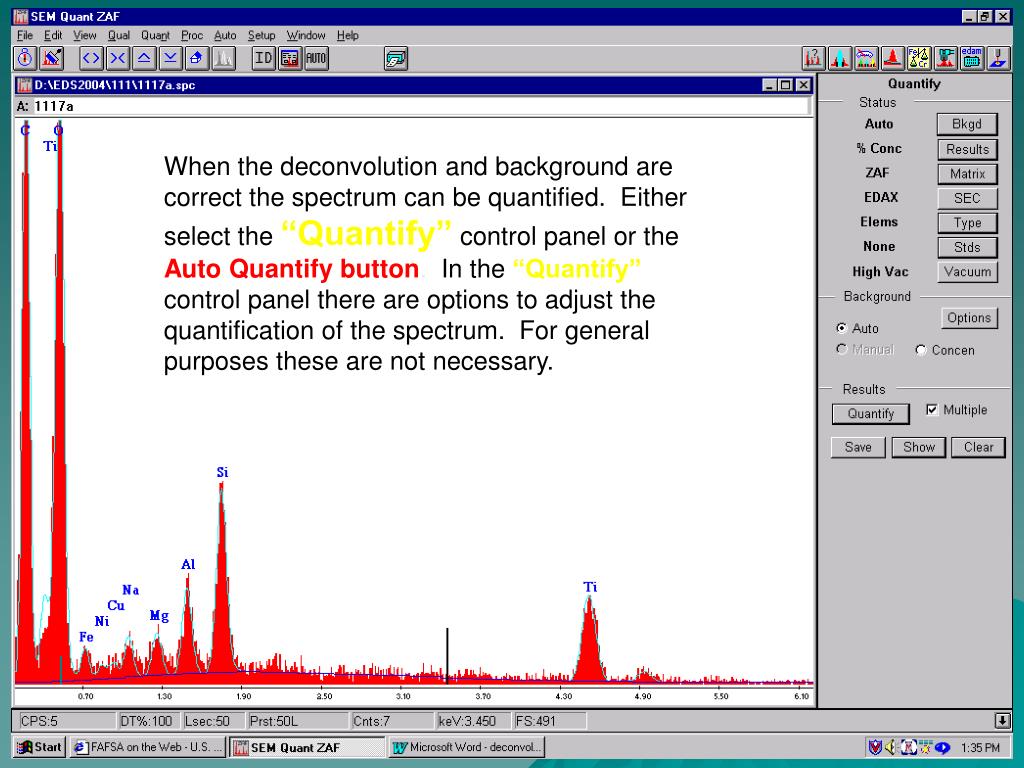Click the expand horizontal arrows icon
The image size is (1024, 768).
(91, 58)
